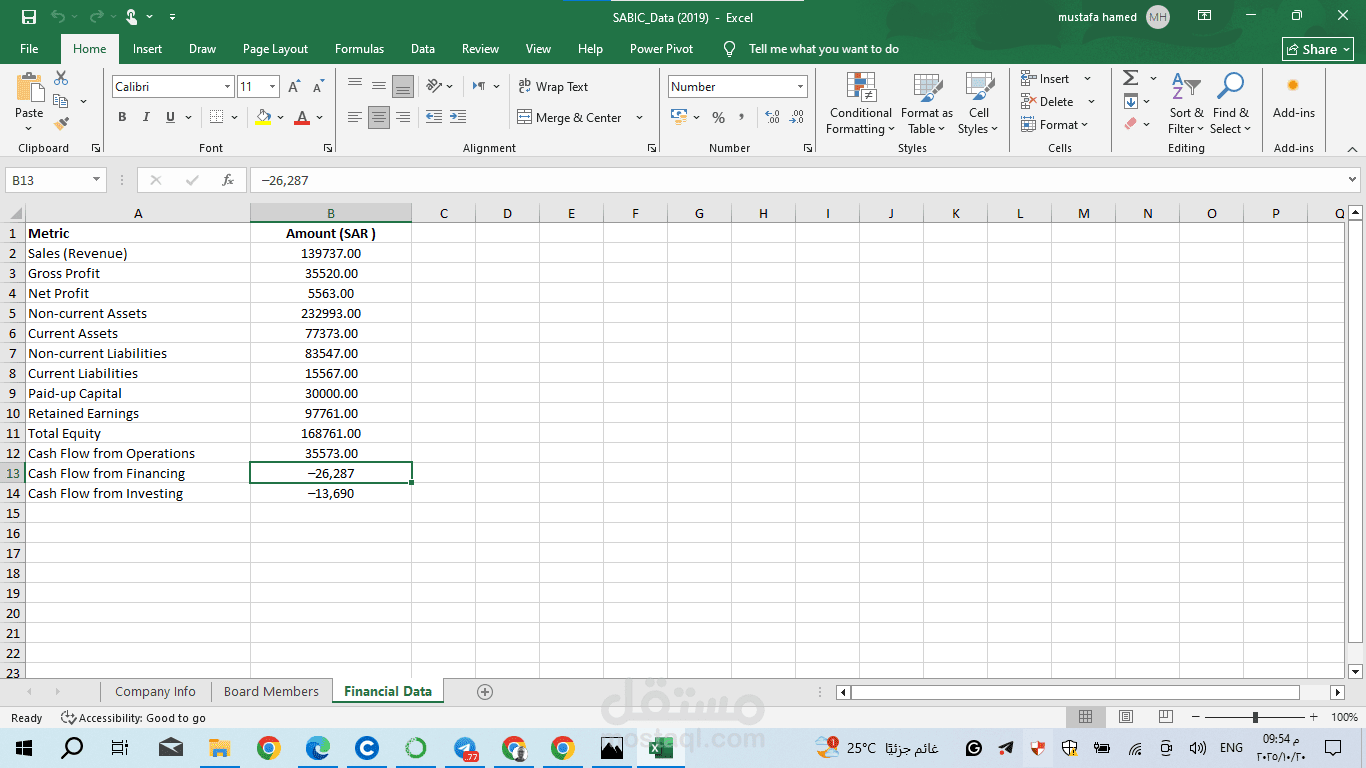
Task: Switch to the Page Layout tab
Action: tap(275, 48)
